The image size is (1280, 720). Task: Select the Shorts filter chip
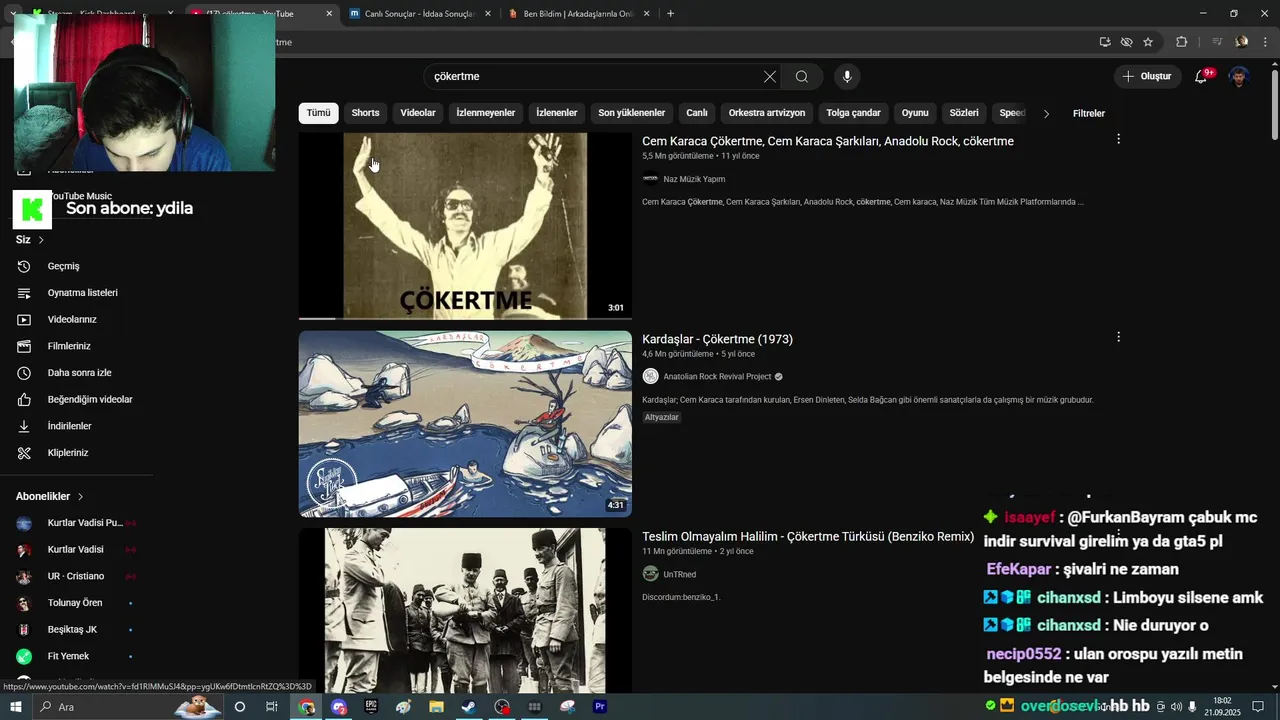pyautogui.click(x=365, y=113)
